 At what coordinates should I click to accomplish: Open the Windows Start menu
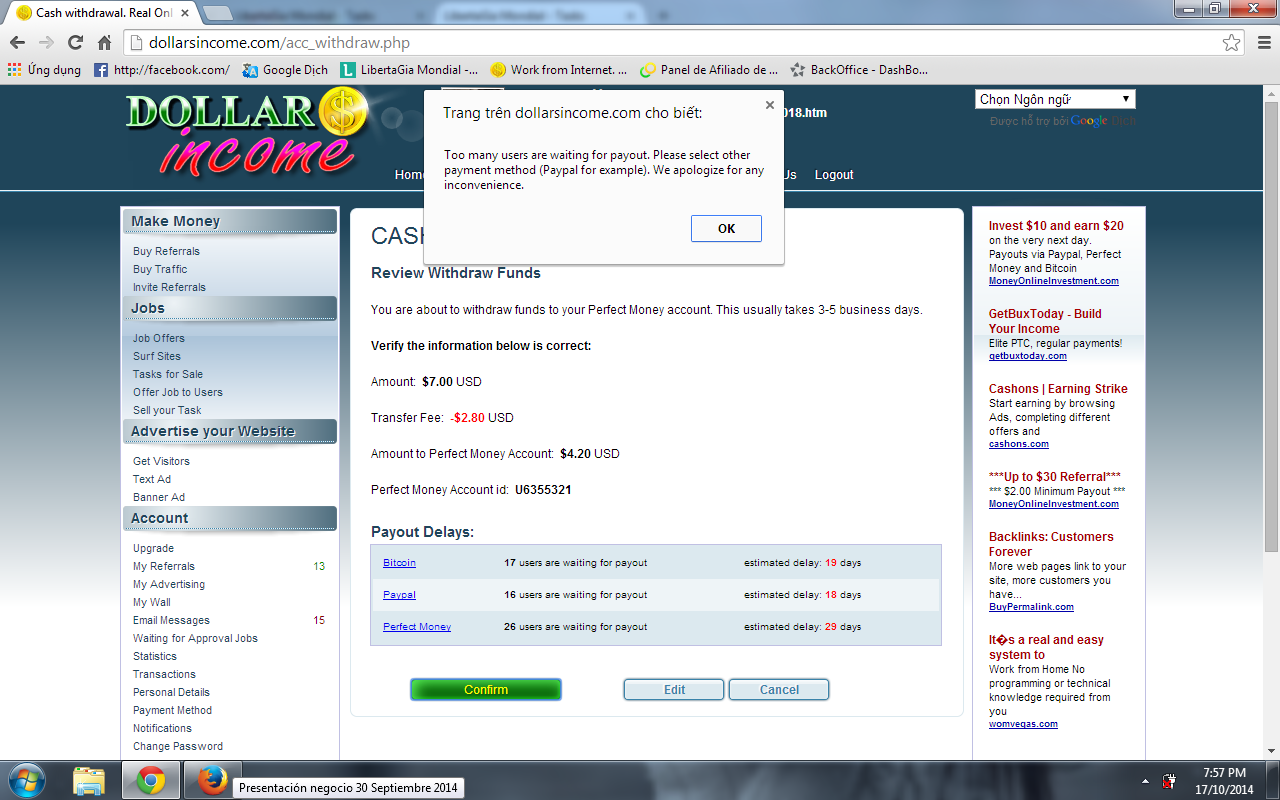coord(26,780)
